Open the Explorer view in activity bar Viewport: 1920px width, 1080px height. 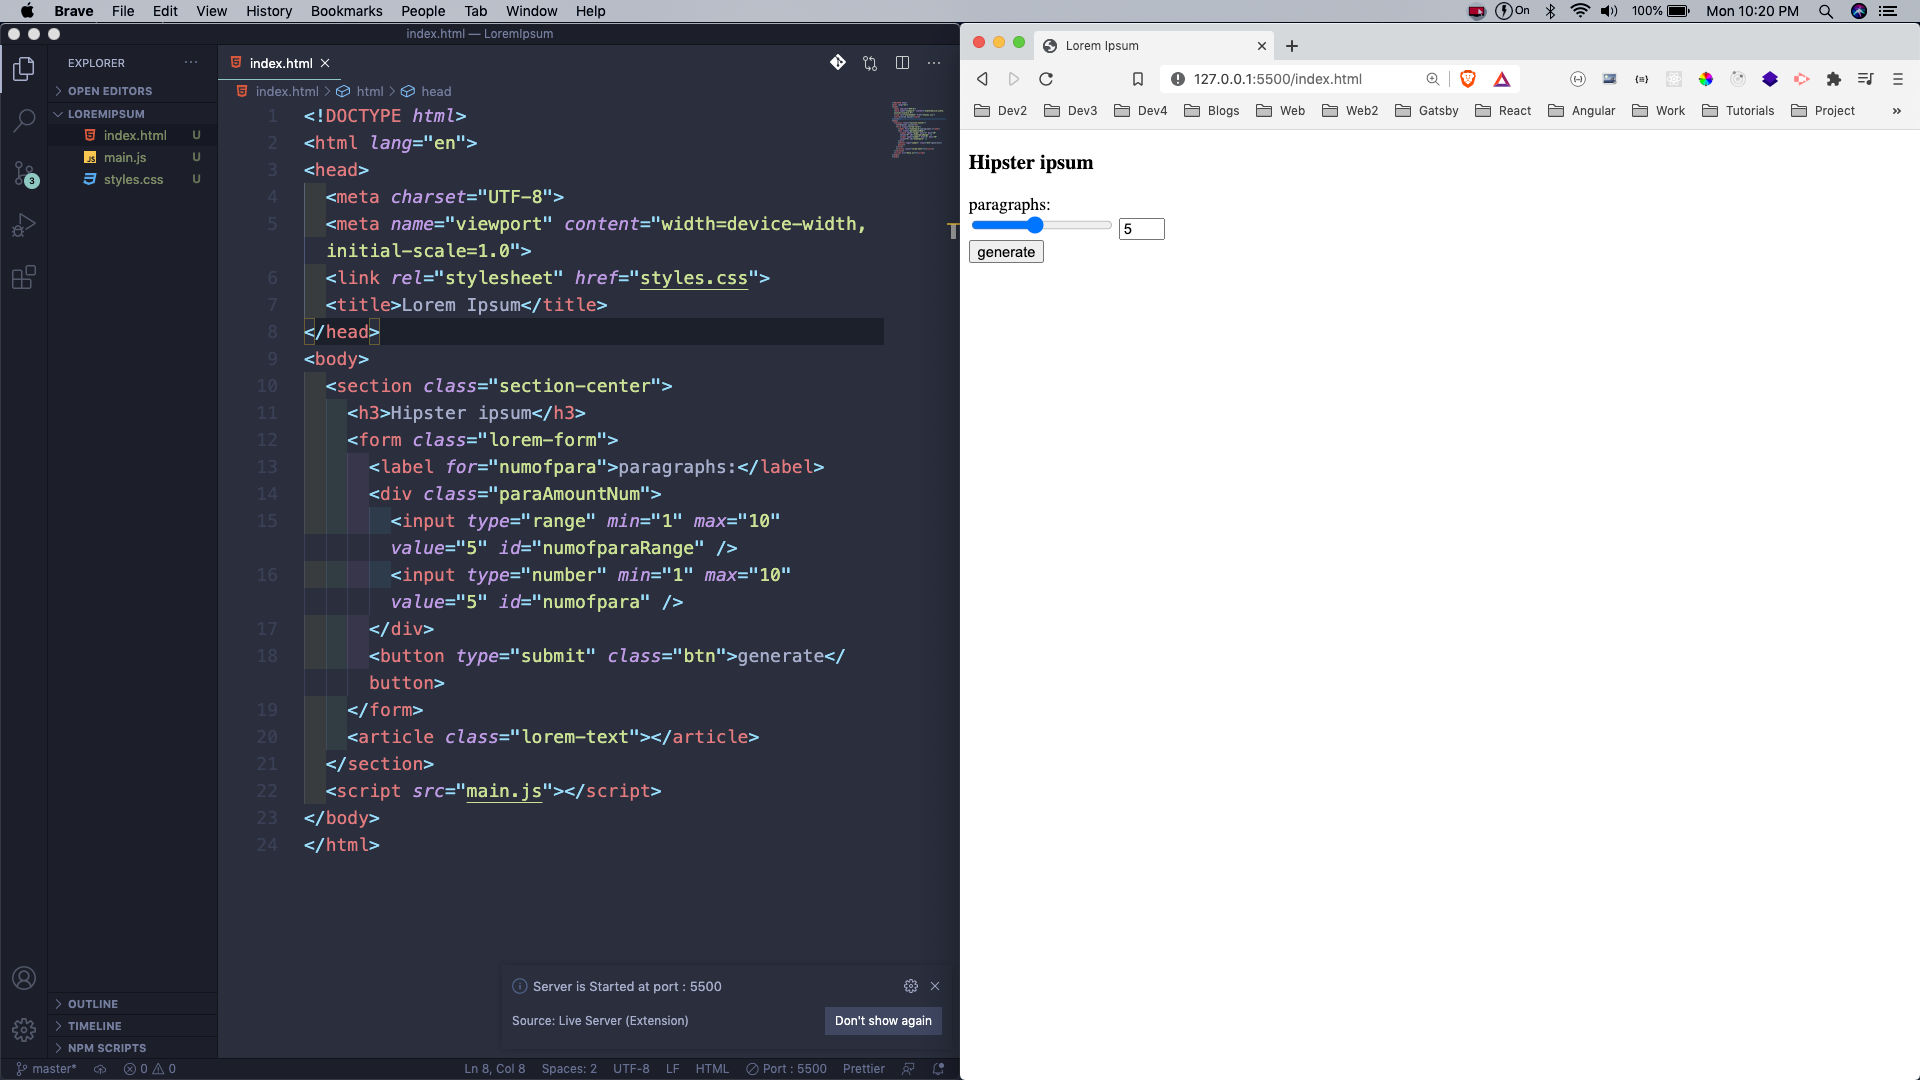pos(24,69)
